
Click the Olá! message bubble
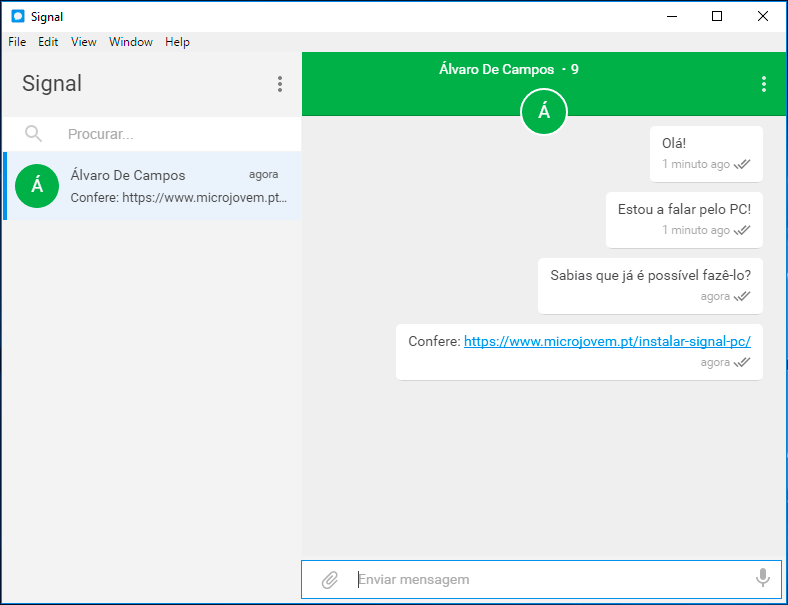tap(706, 154)
